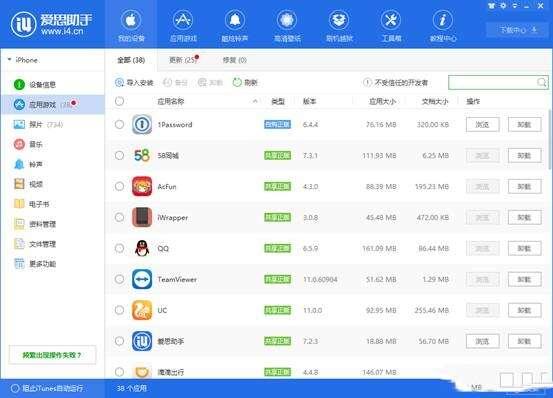Click the Refresh toolbar button
The width and height of the screenshot is (553, 398).
click(x=245, y=82)
